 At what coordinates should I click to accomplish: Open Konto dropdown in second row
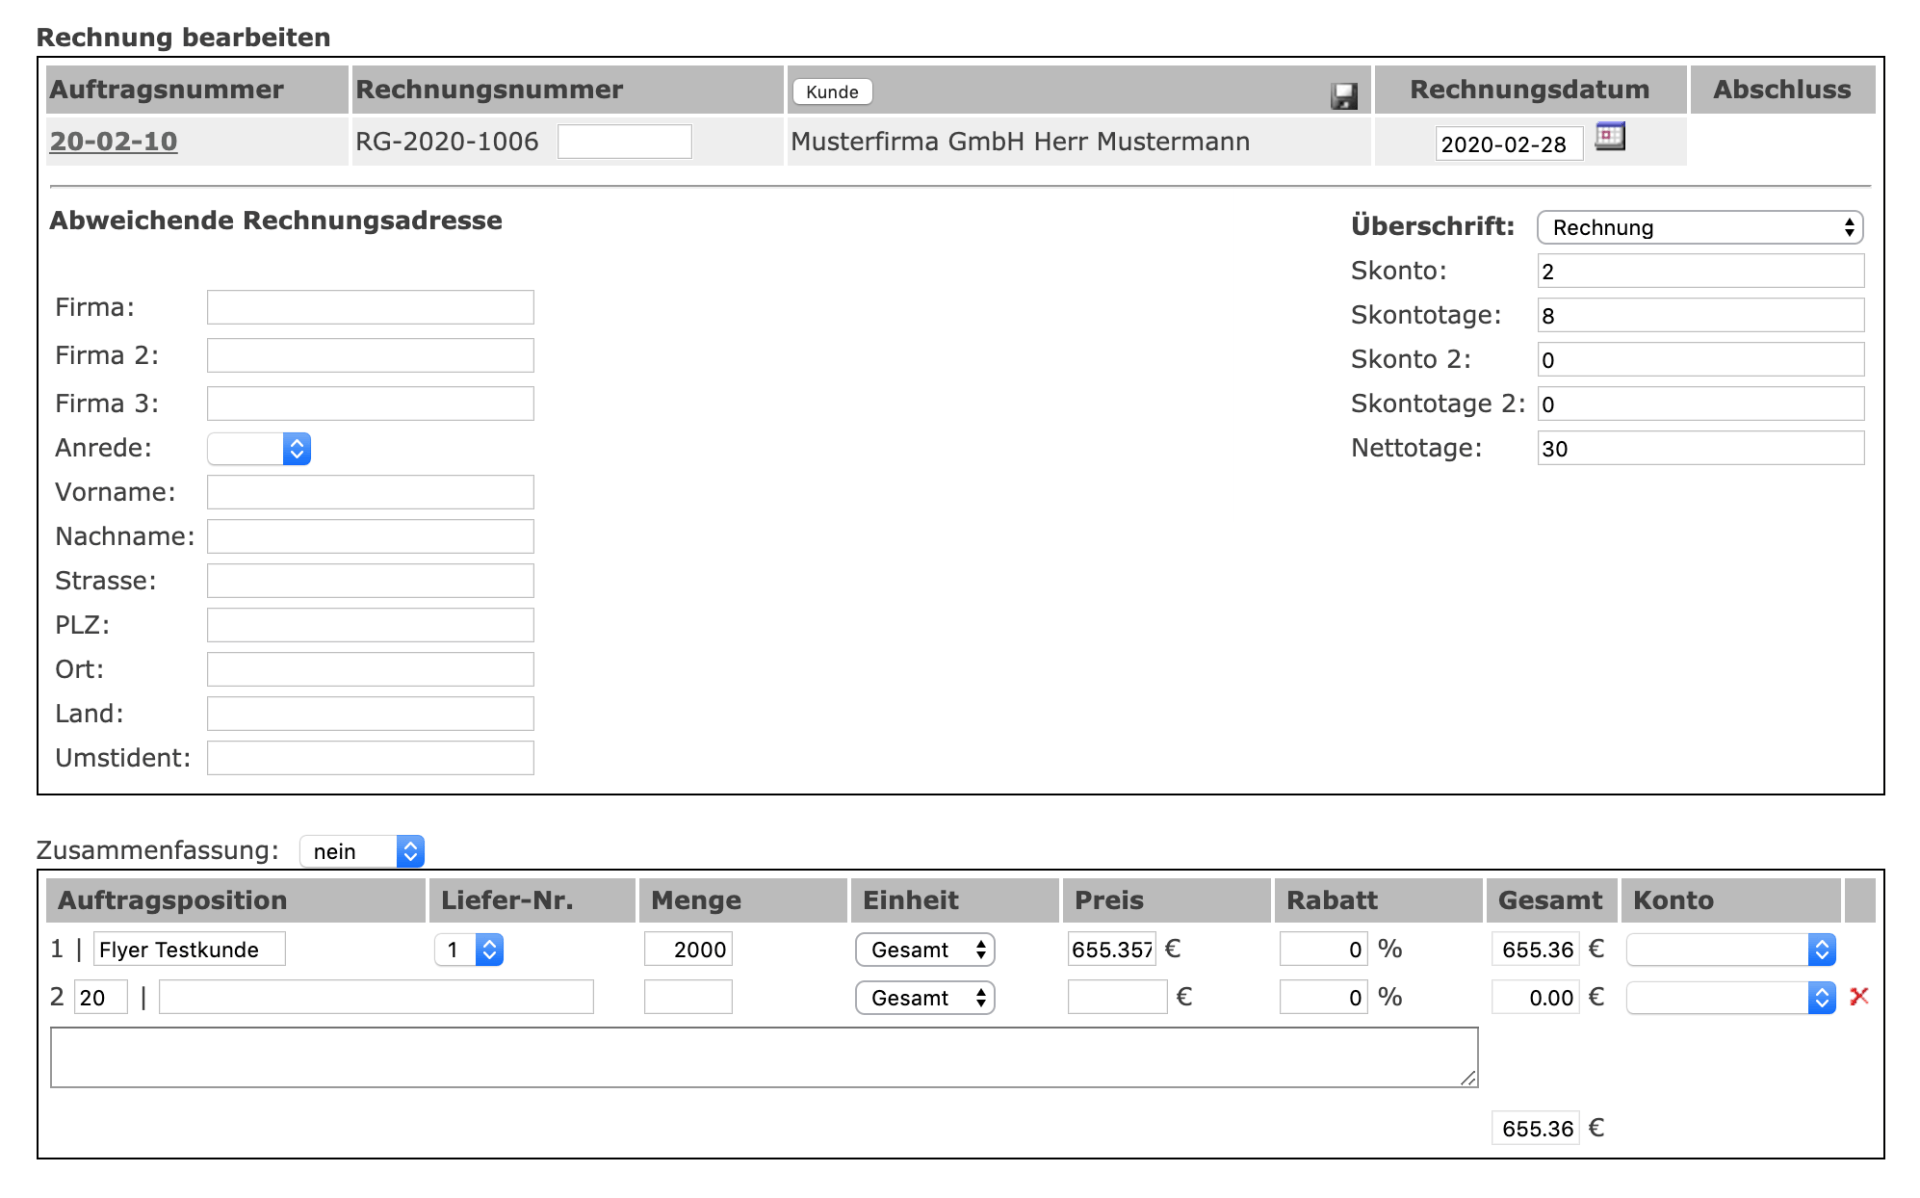click(x=1730, y=997)
